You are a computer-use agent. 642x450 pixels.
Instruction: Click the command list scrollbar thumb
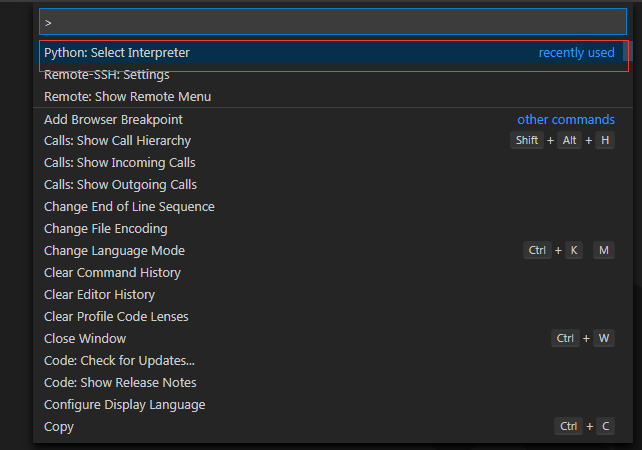pyautogui.click(x=628, y=51)
